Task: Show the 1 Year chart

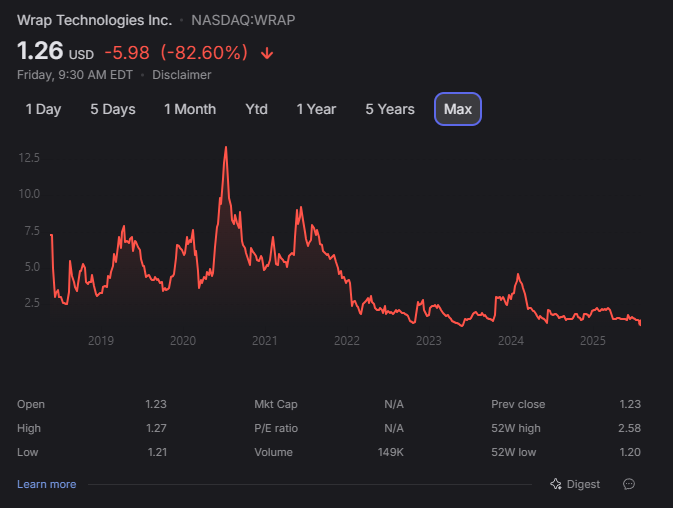Action: pyautogui.click(x=316, y=109)
